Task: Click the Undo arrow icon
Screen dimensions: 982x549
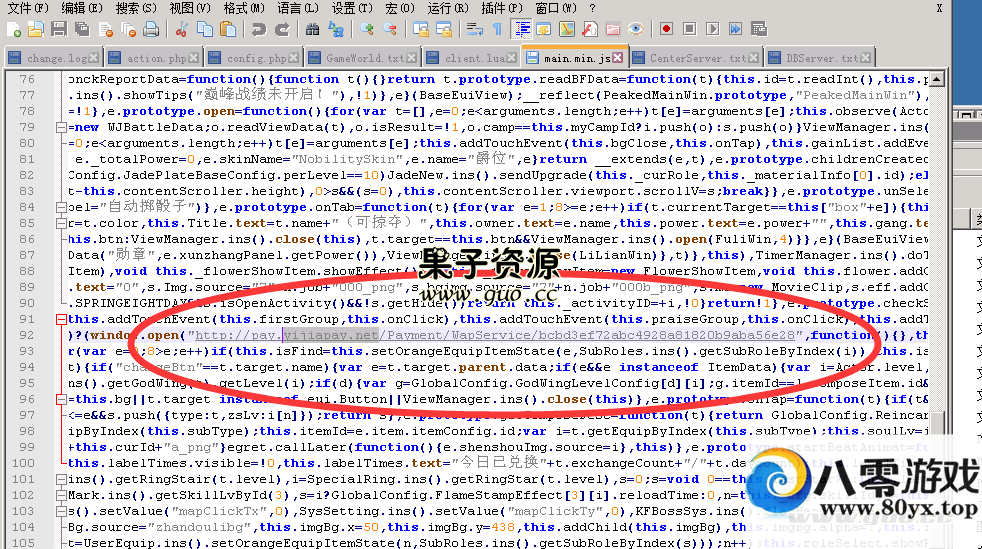Action: coord(258,29)
